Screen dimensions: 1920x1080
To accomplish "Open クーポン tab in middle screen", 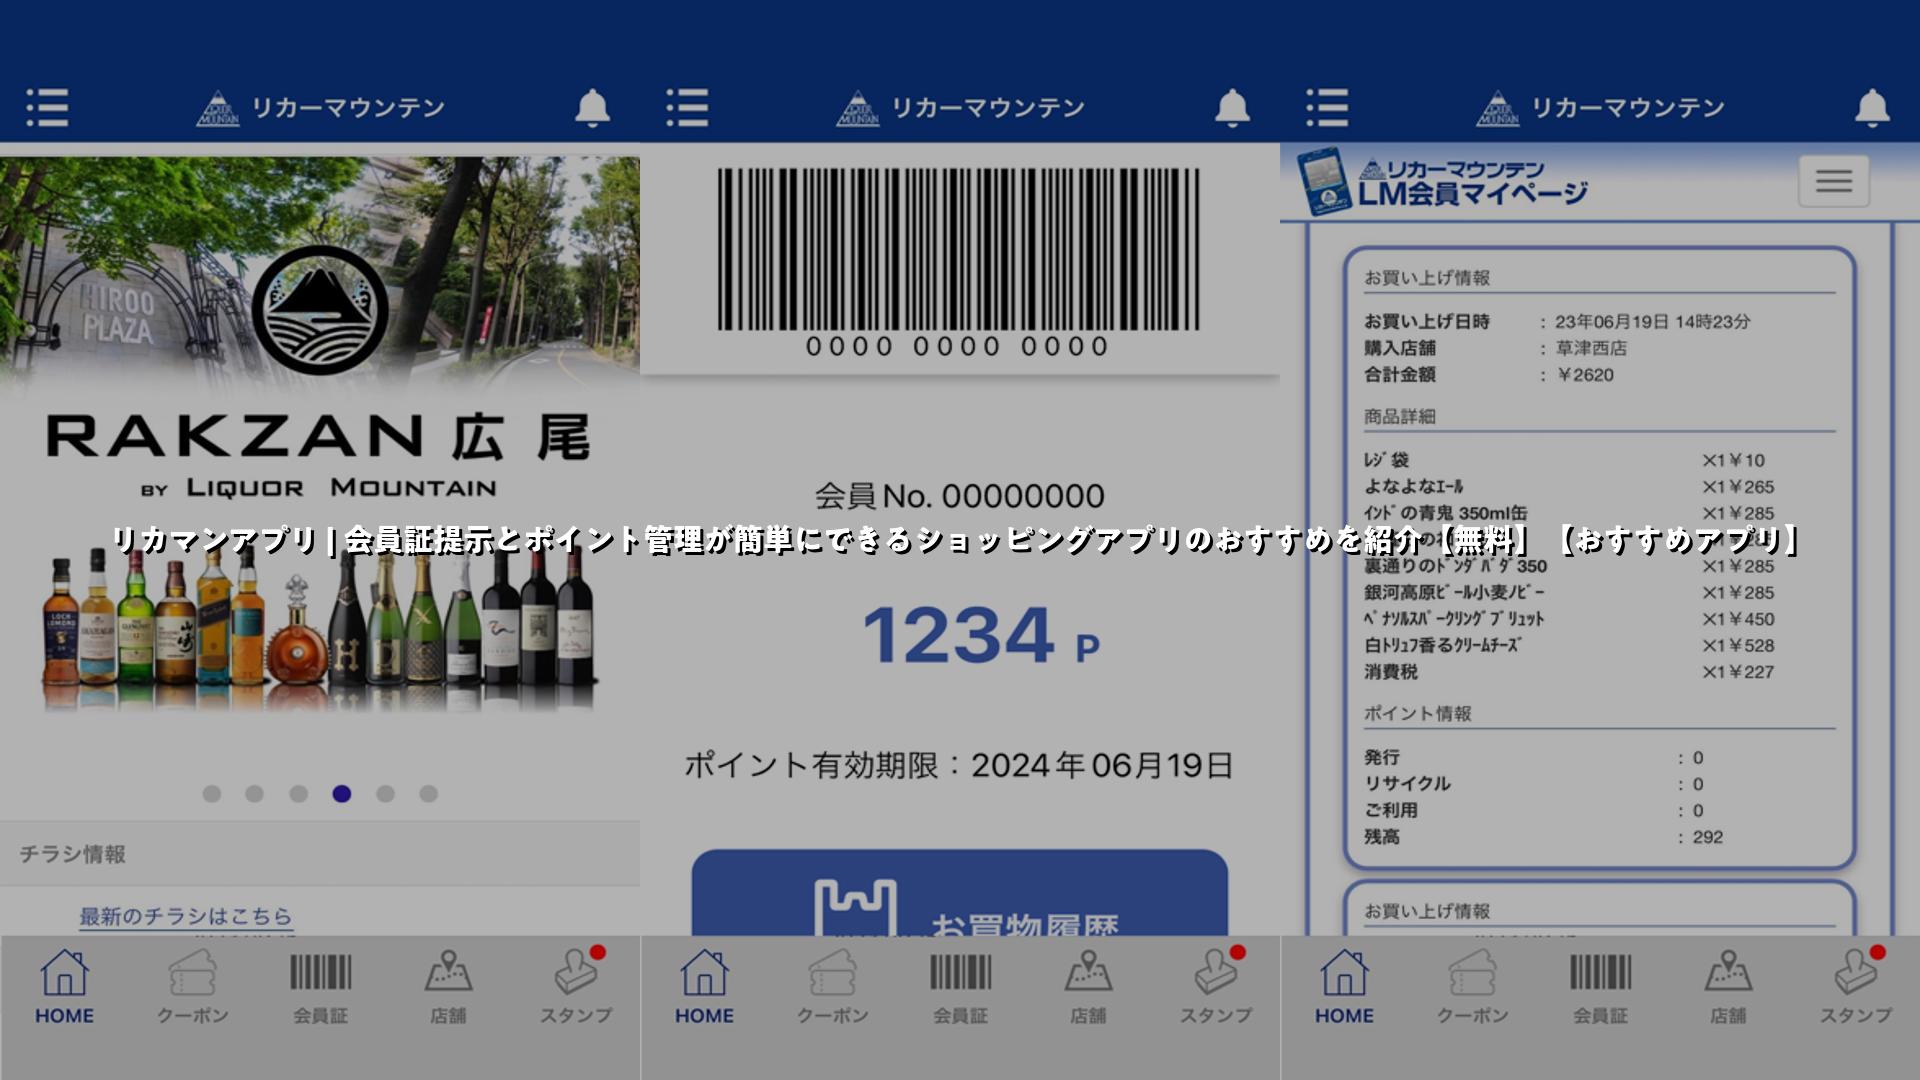I will pos(832,987).
